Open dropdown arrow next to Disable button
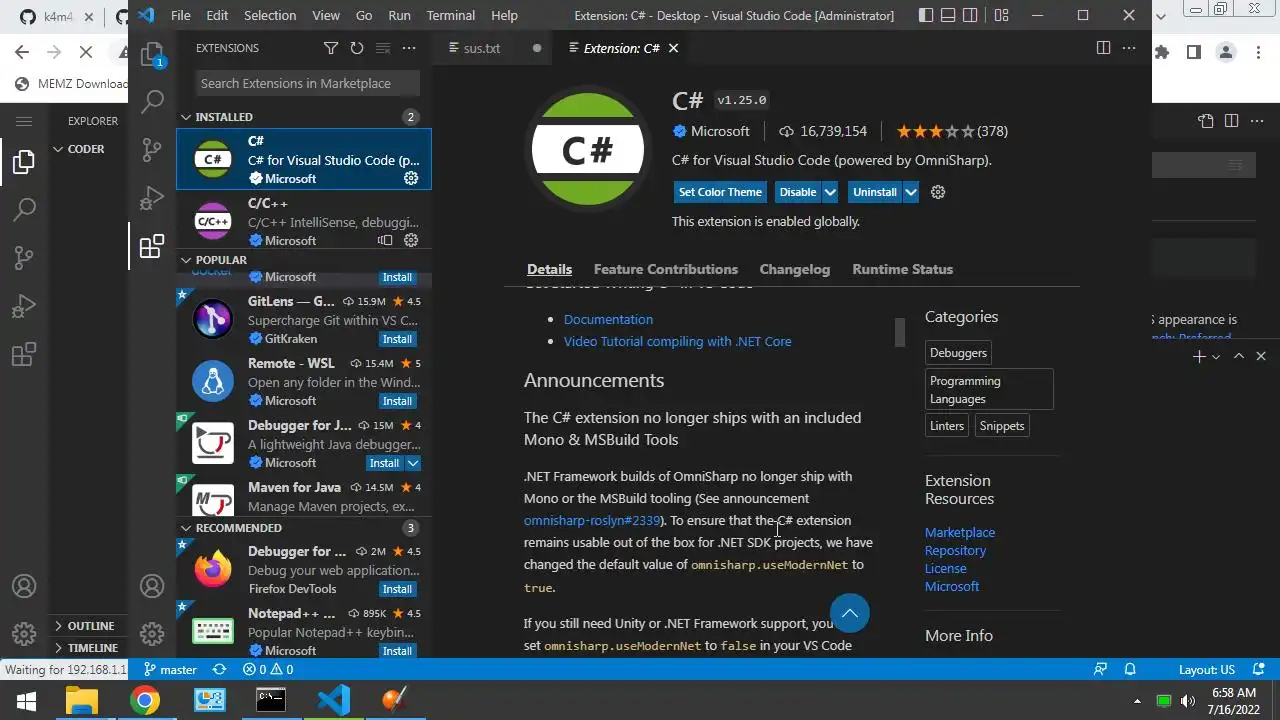This screenshot has height=720, width=1280. pyautogui.click(x=830, y=192)
